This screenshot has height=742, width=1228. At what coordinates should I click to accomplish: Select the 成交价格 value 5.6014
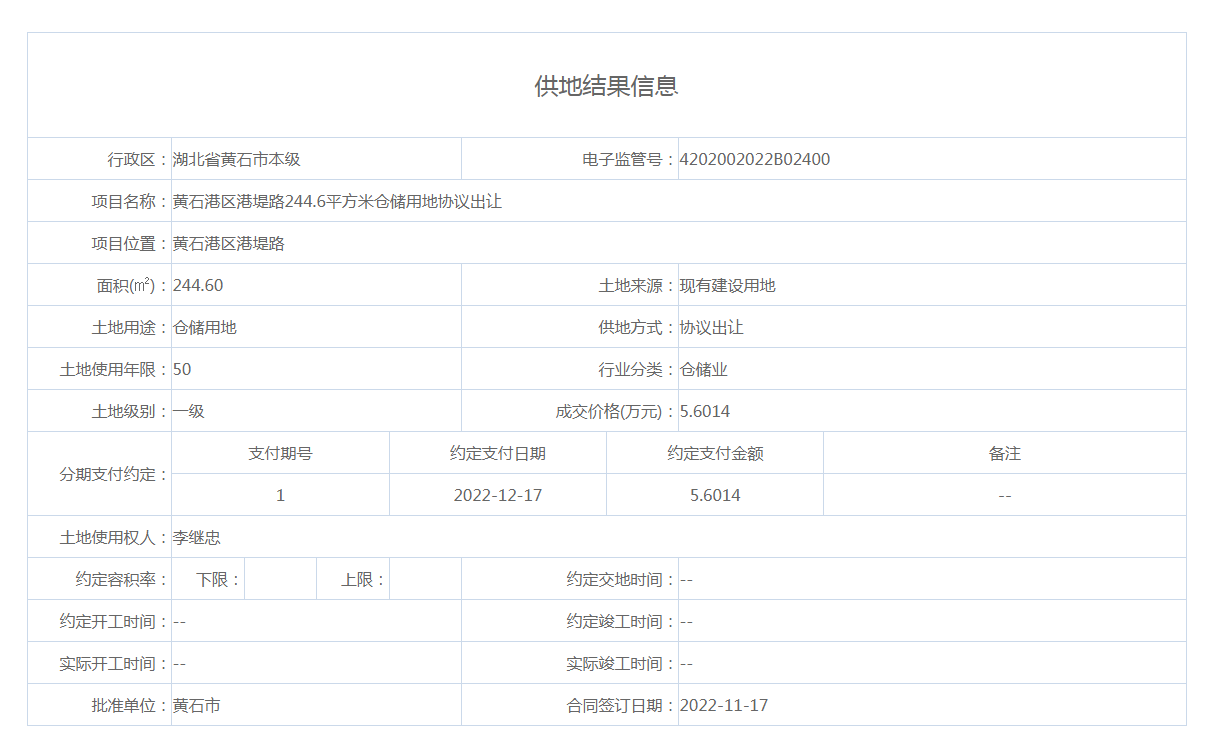pyautogui.click(x=705, y=411)
